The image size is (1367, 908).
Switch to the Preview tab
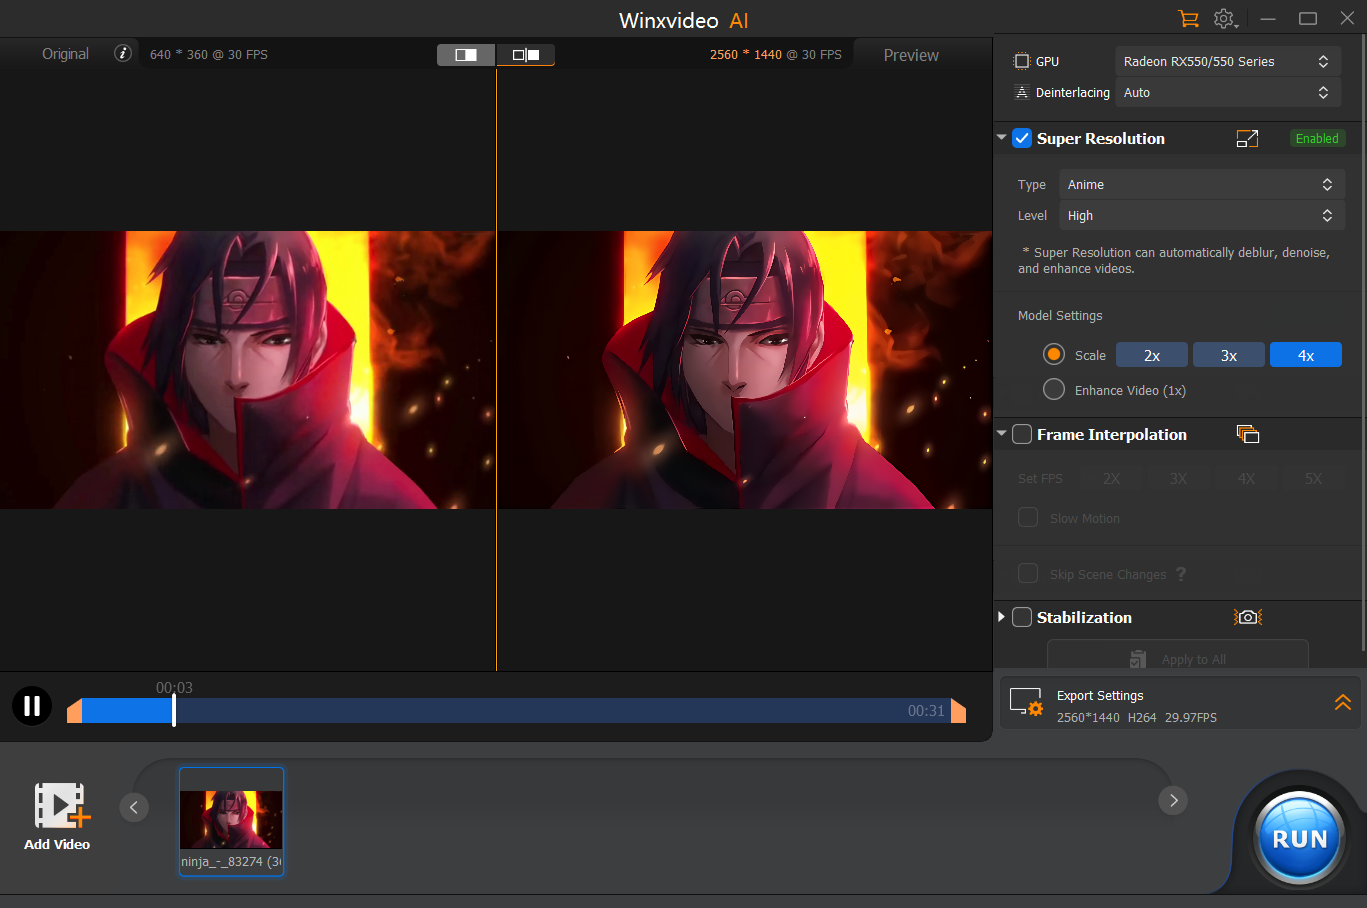coord(910,56)
